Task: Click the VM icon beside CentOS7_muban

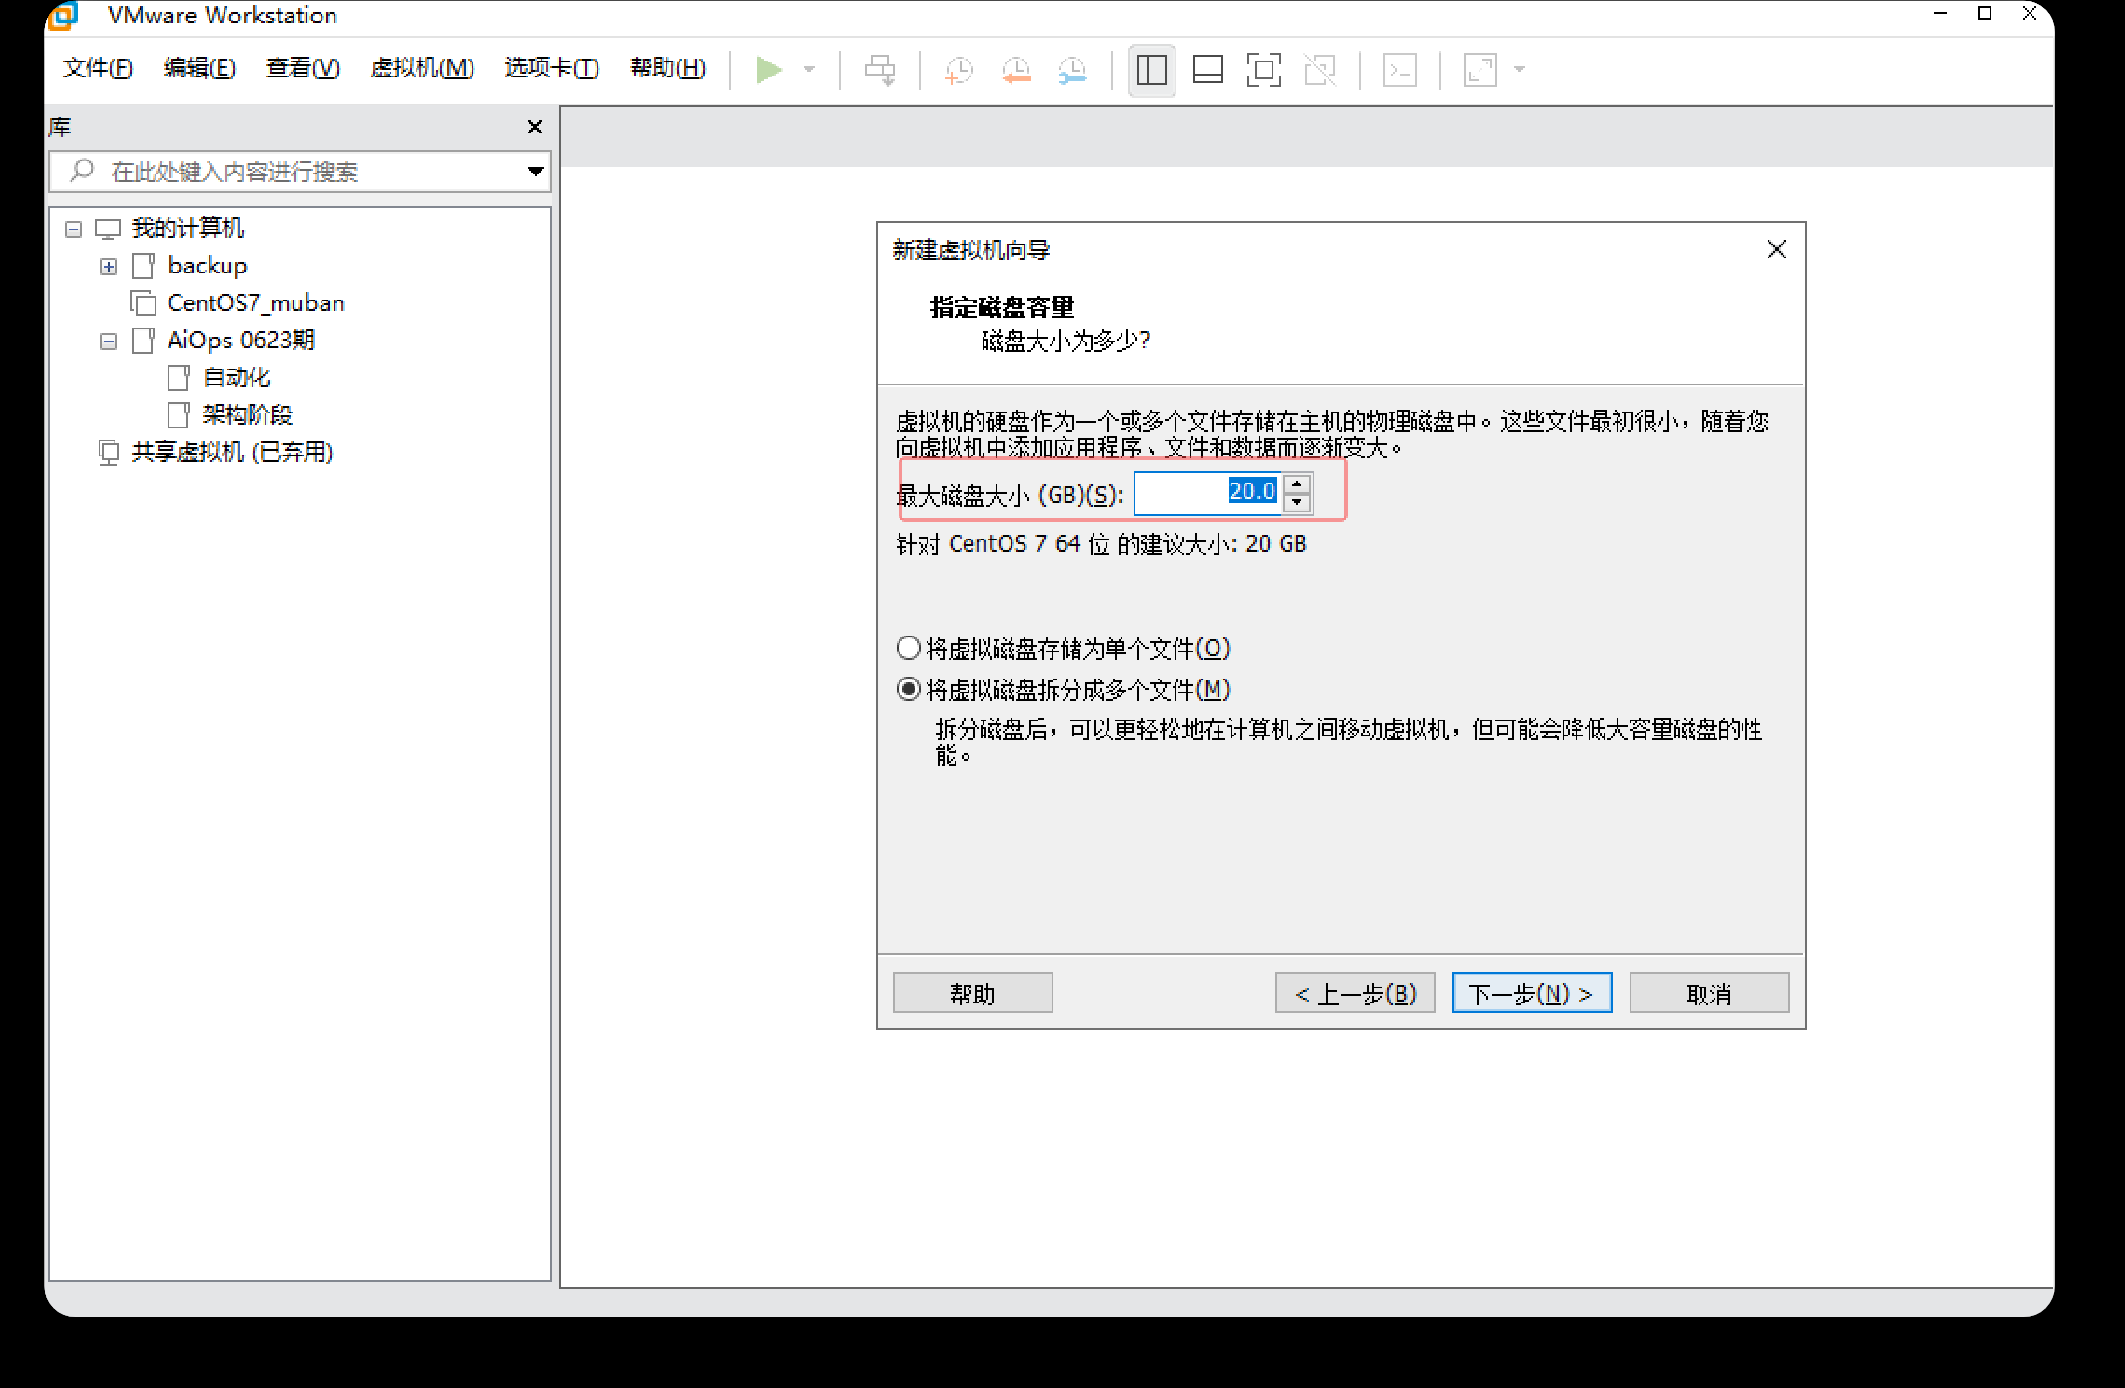Action: 143,303
